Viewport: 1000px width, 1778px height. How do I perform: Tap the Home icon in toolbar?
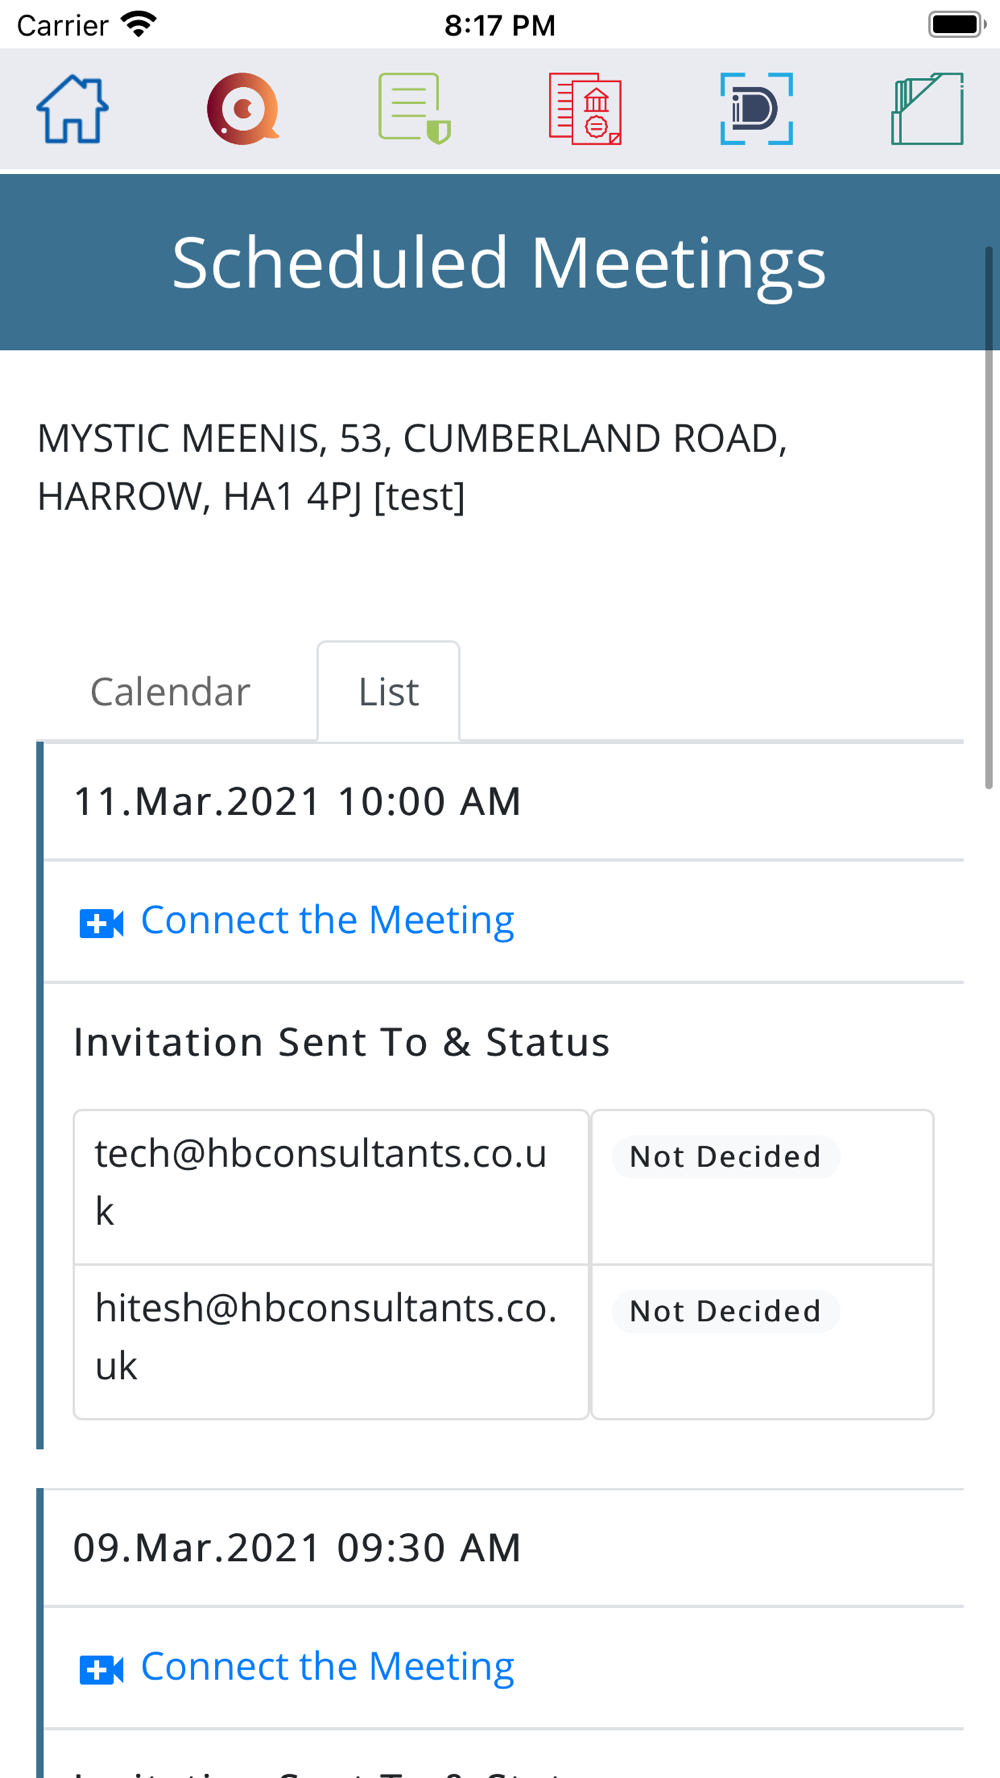click(73, 109)
